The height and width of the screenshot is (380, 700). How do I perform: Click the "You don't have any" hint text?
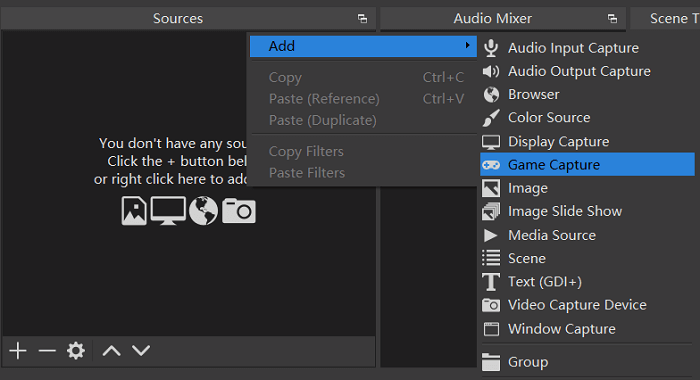click(x=172, y=143)
